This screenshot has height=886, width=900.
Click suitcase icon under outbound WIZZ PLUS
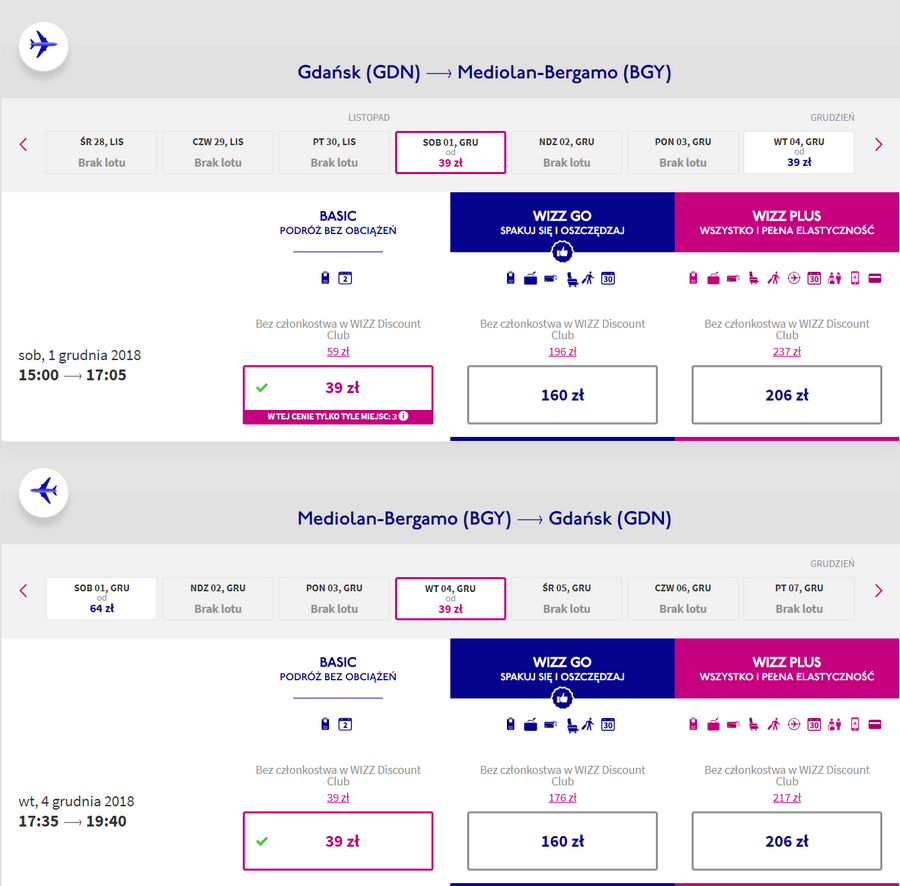click(713, 279)
